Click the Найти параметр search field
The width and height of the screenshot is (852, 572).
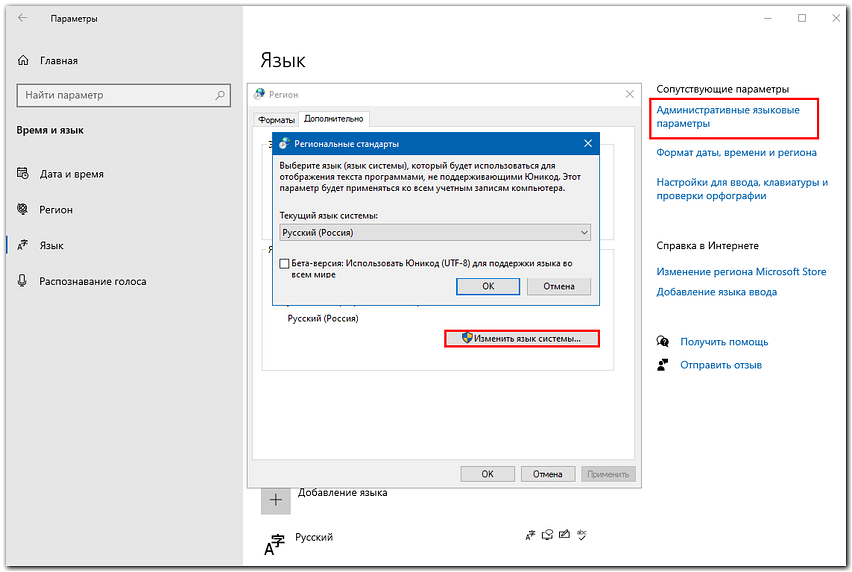pos(115,95)
